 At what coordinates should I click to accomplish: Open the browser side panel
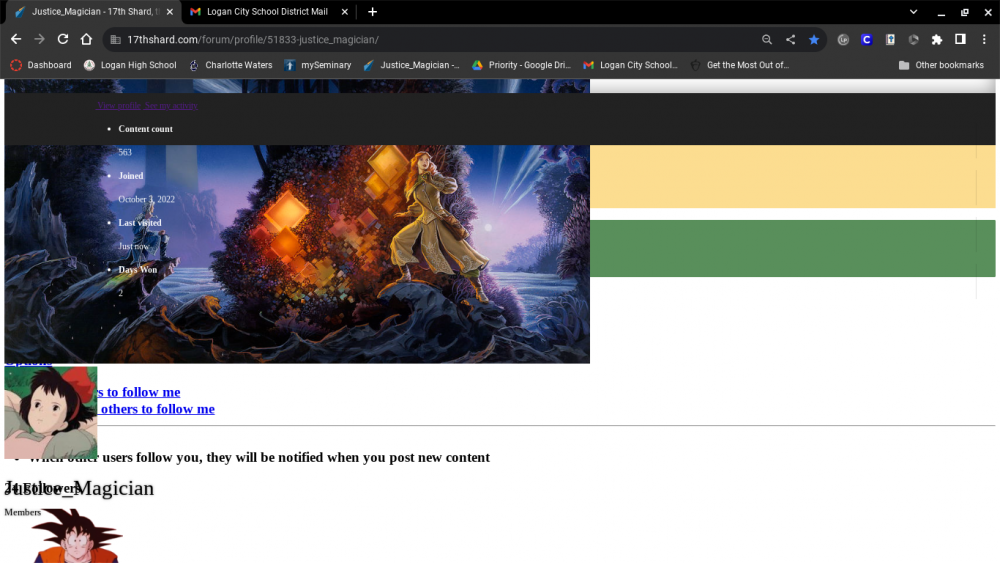(960, 40)
